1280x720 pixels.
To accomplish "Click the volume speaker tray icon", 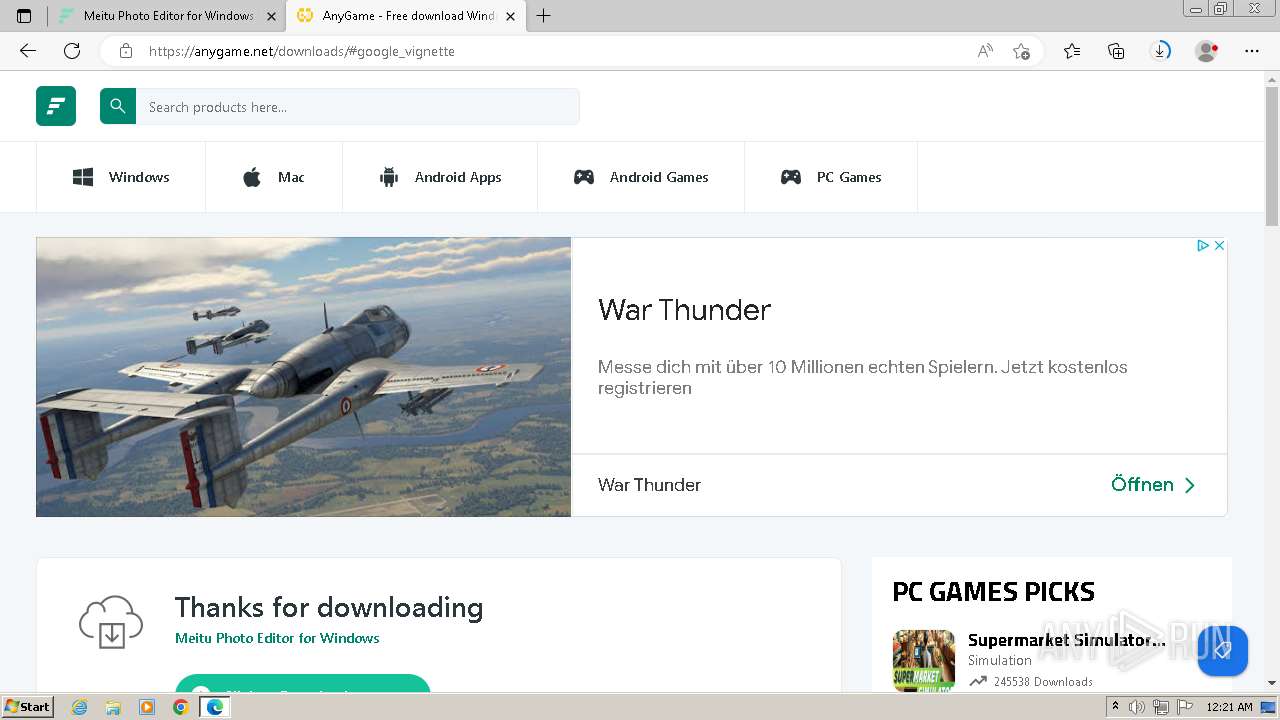I will click(1137, 707).
